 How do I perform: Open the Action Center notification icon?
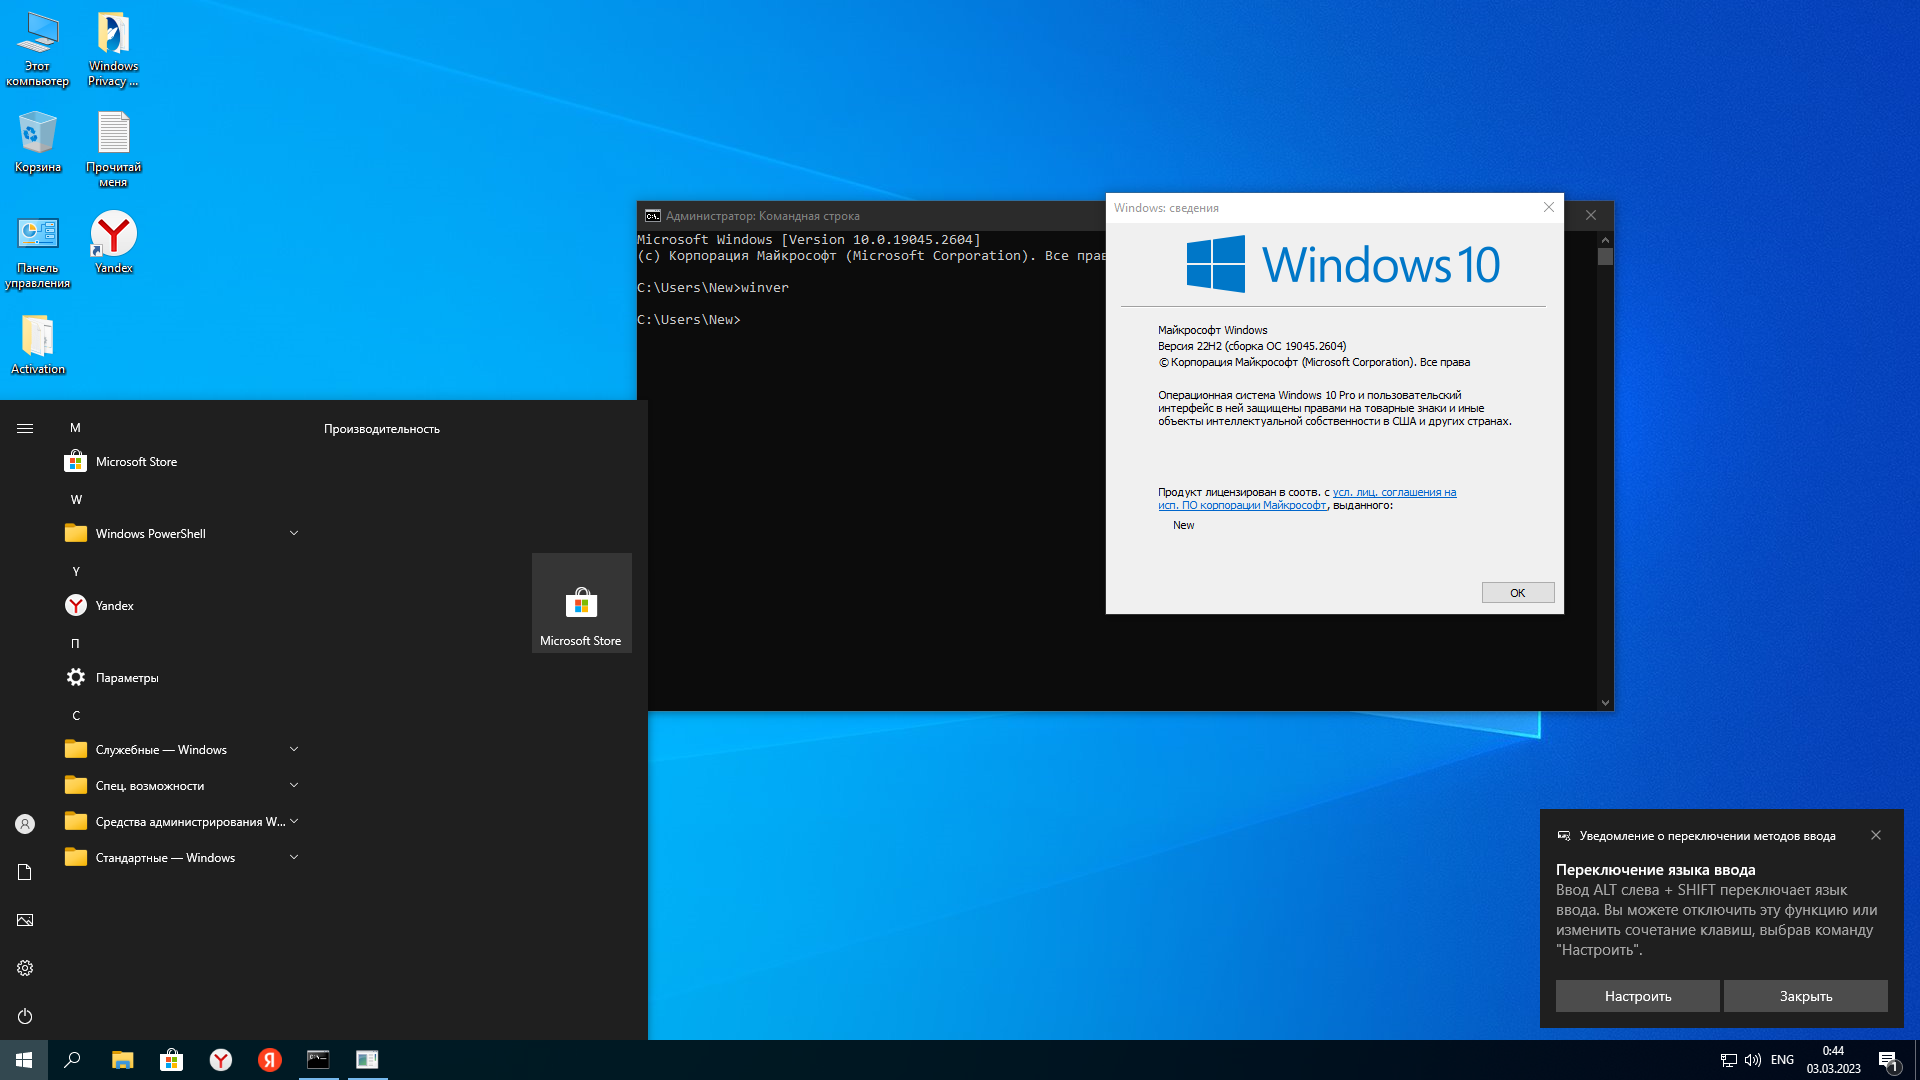click(x=1887, y=1060)
